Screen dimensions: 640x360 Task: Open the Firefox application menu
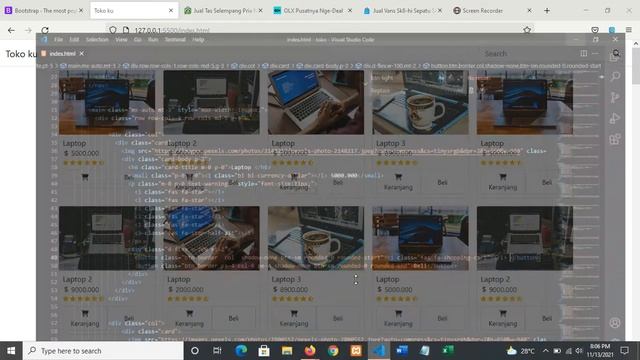pos(629,30)
